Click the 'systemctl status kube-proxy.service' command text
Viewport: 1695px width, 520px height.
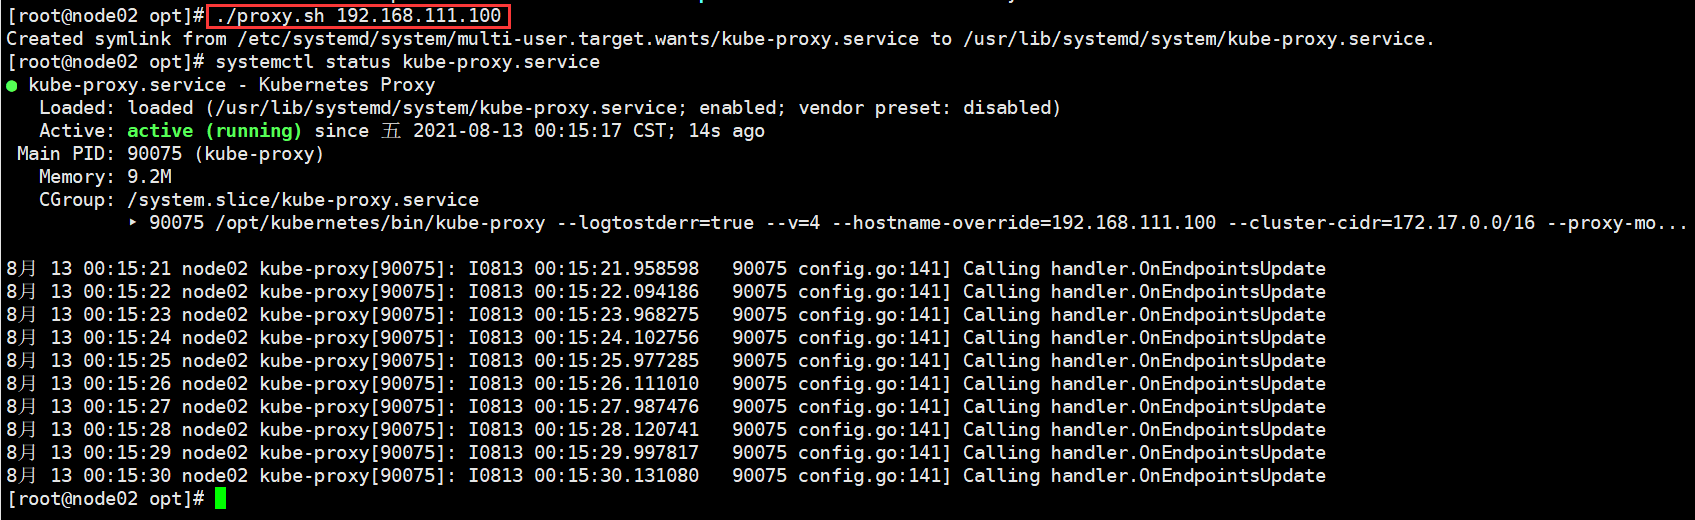408,62
